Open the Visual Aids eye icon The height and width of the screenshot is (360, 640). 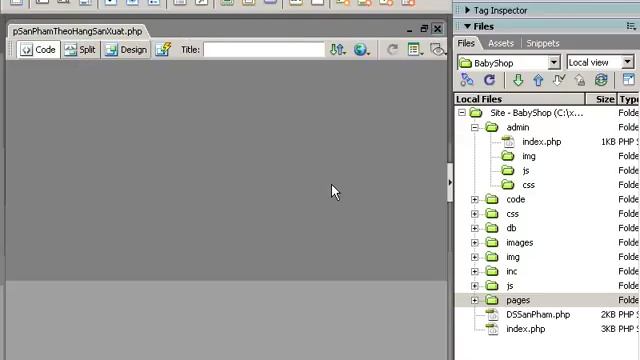point(438,50)
